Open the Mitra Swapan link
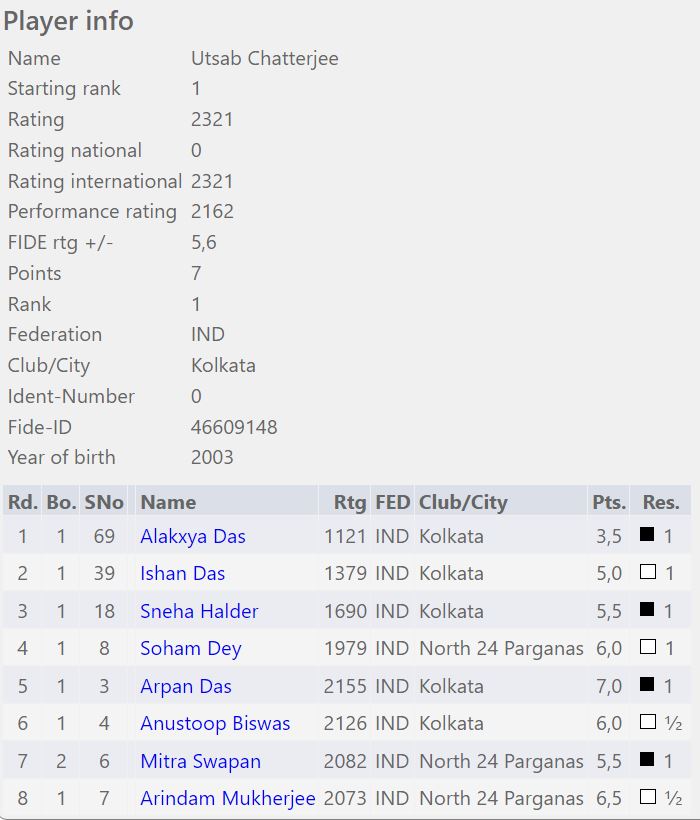The image size is (700, 820). tap(200, 761)
